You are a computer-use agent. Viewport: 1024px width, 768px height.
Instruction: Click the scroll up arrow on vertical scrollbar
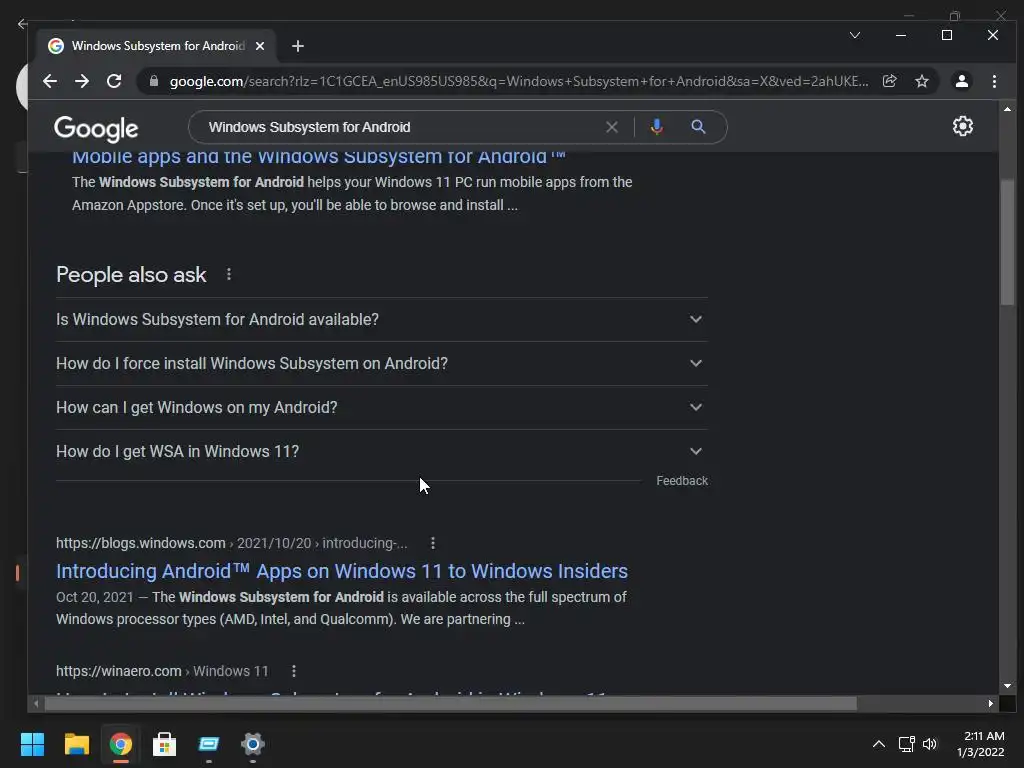pos(1007,109)
